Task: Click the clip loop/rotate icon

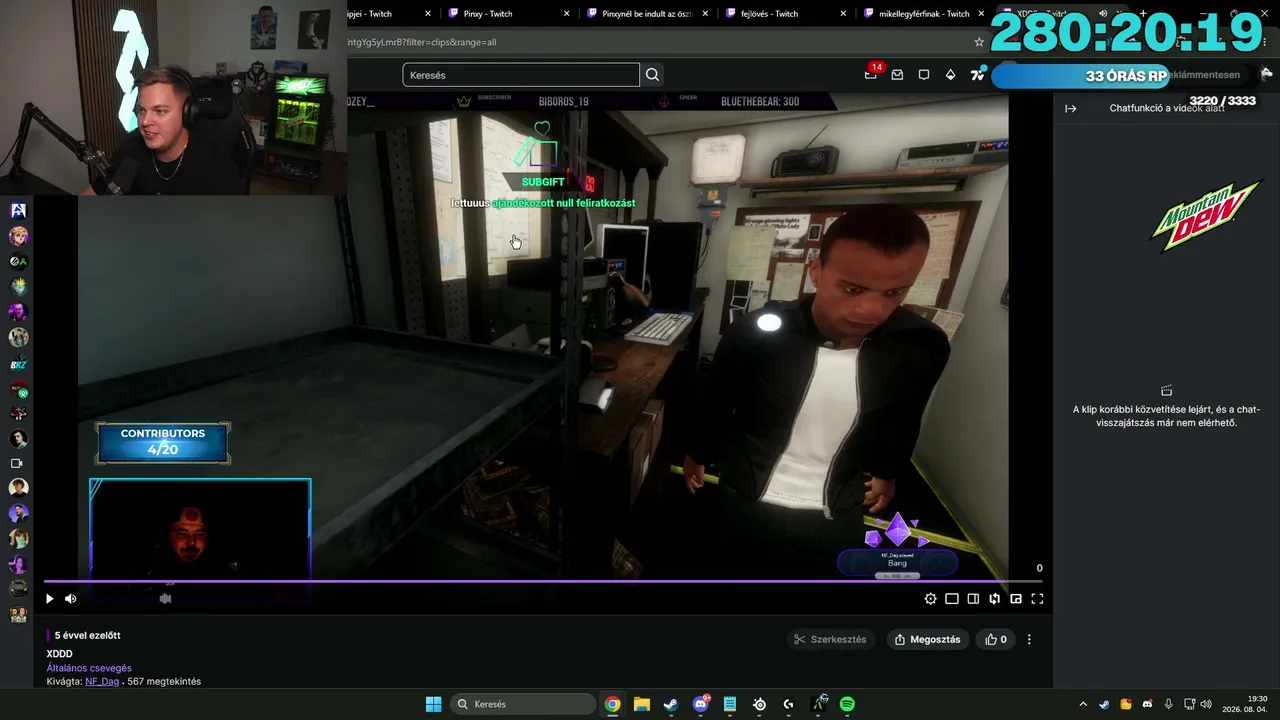Action: click(x=995, y=599)
